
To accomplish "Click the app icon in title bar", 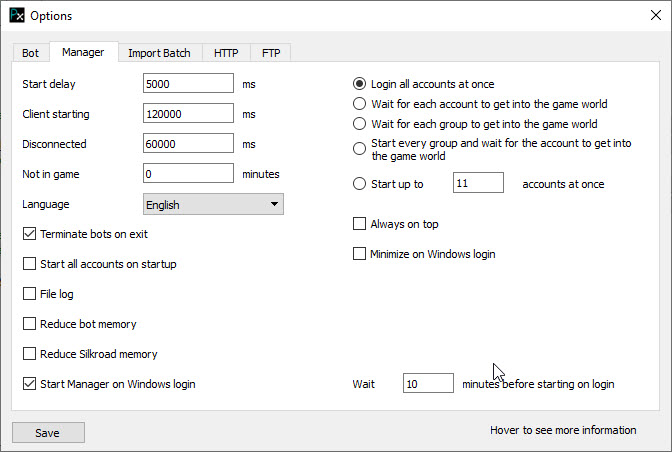I will coord(15,16).
